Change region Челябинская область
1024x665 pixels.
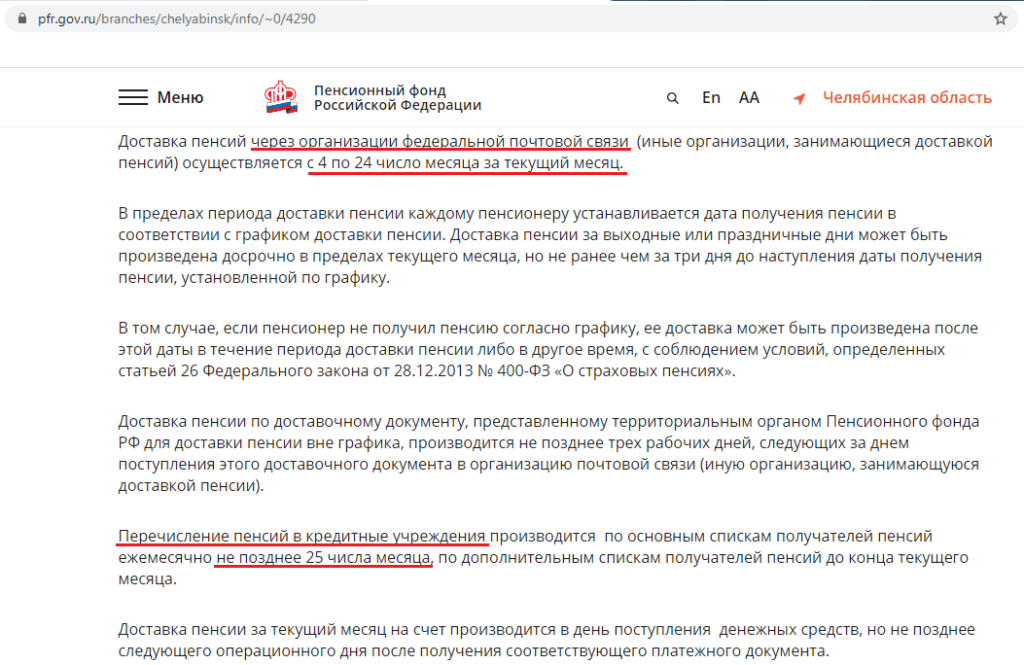pos(906,97)
